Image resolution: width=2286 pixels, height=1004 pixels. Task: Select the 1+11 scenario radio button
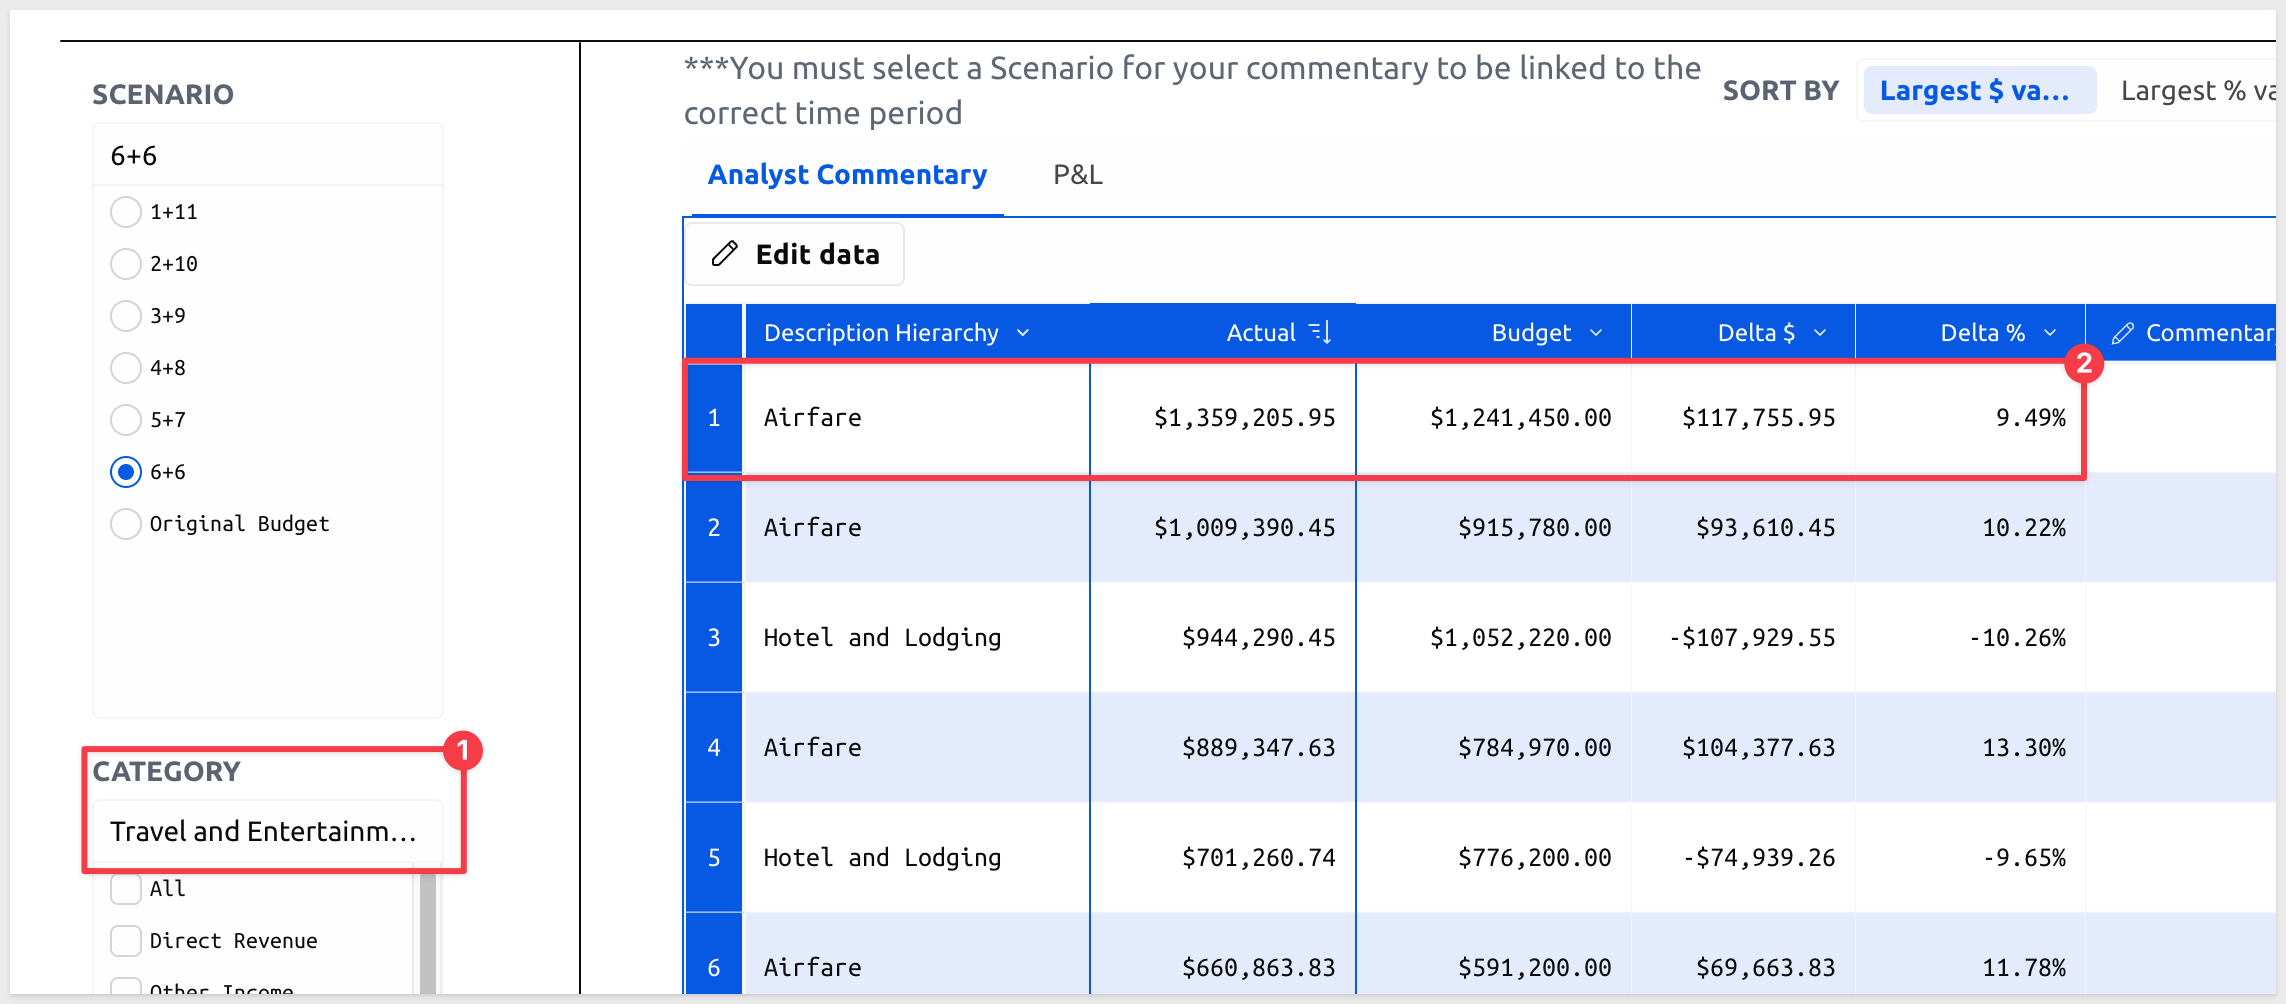click(126, 212)
